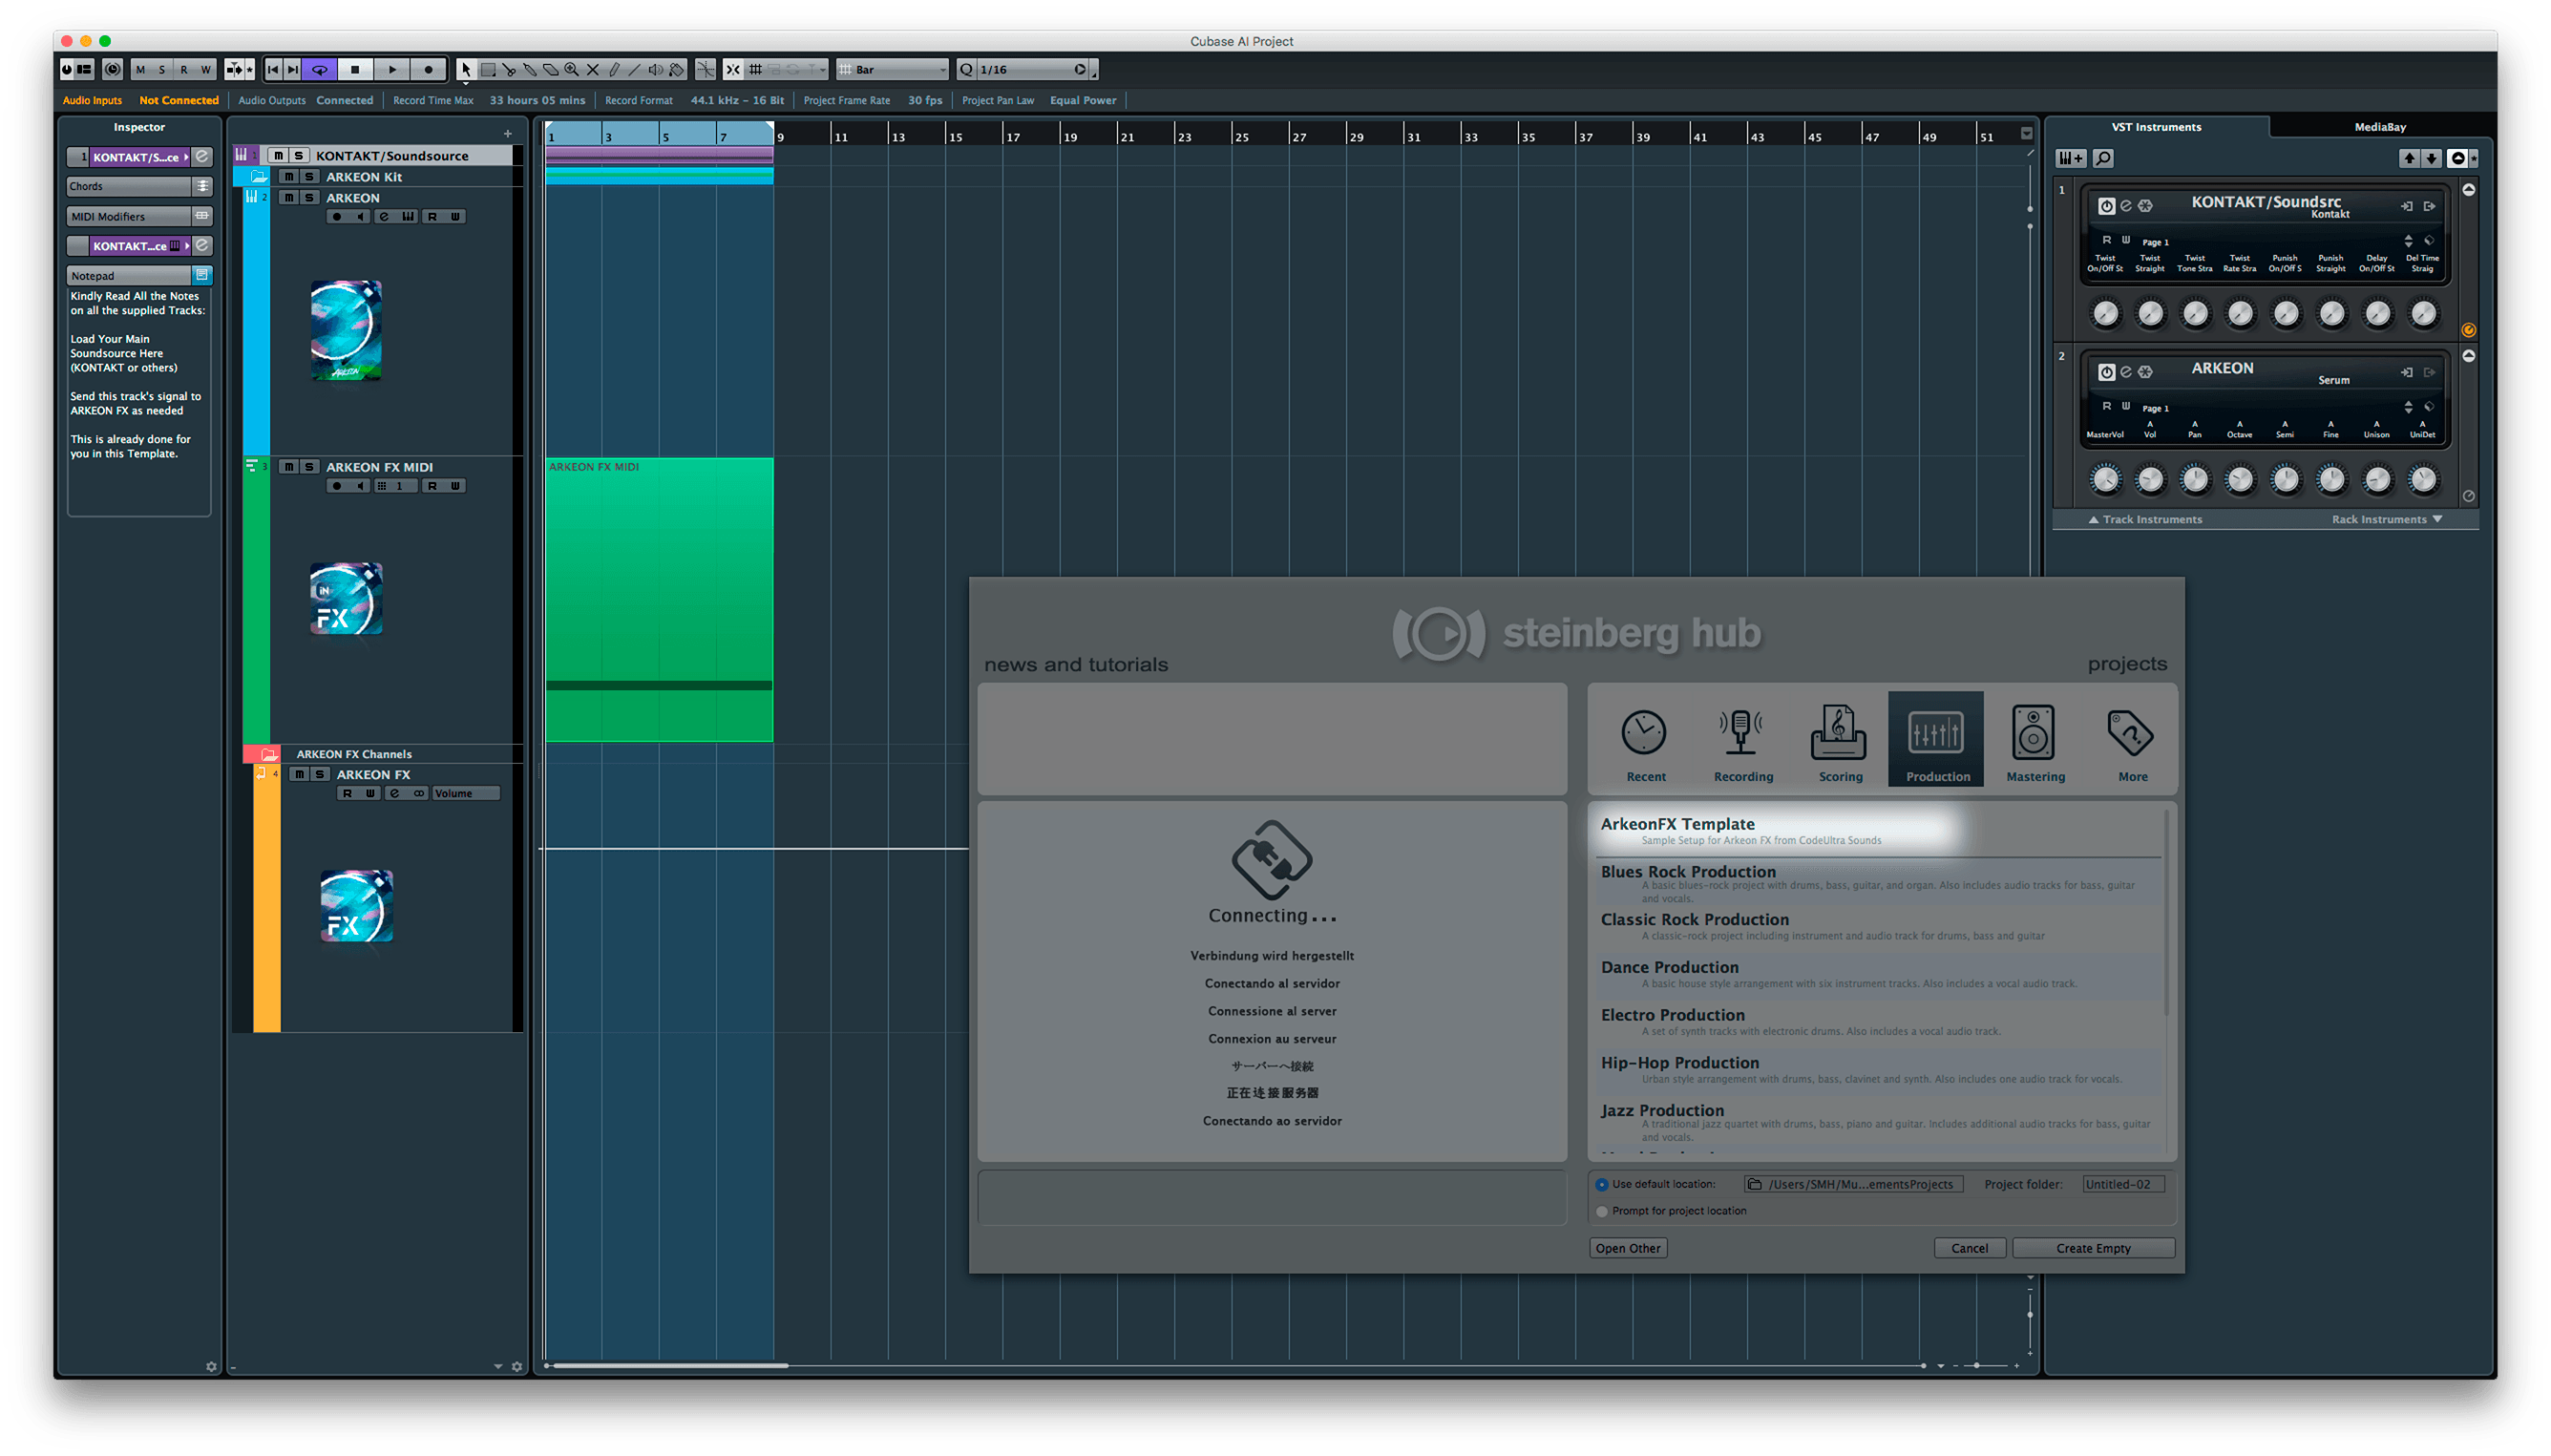Select the Range Selection tool
Screen dimensions: 2551x1456
click(488, 69)
